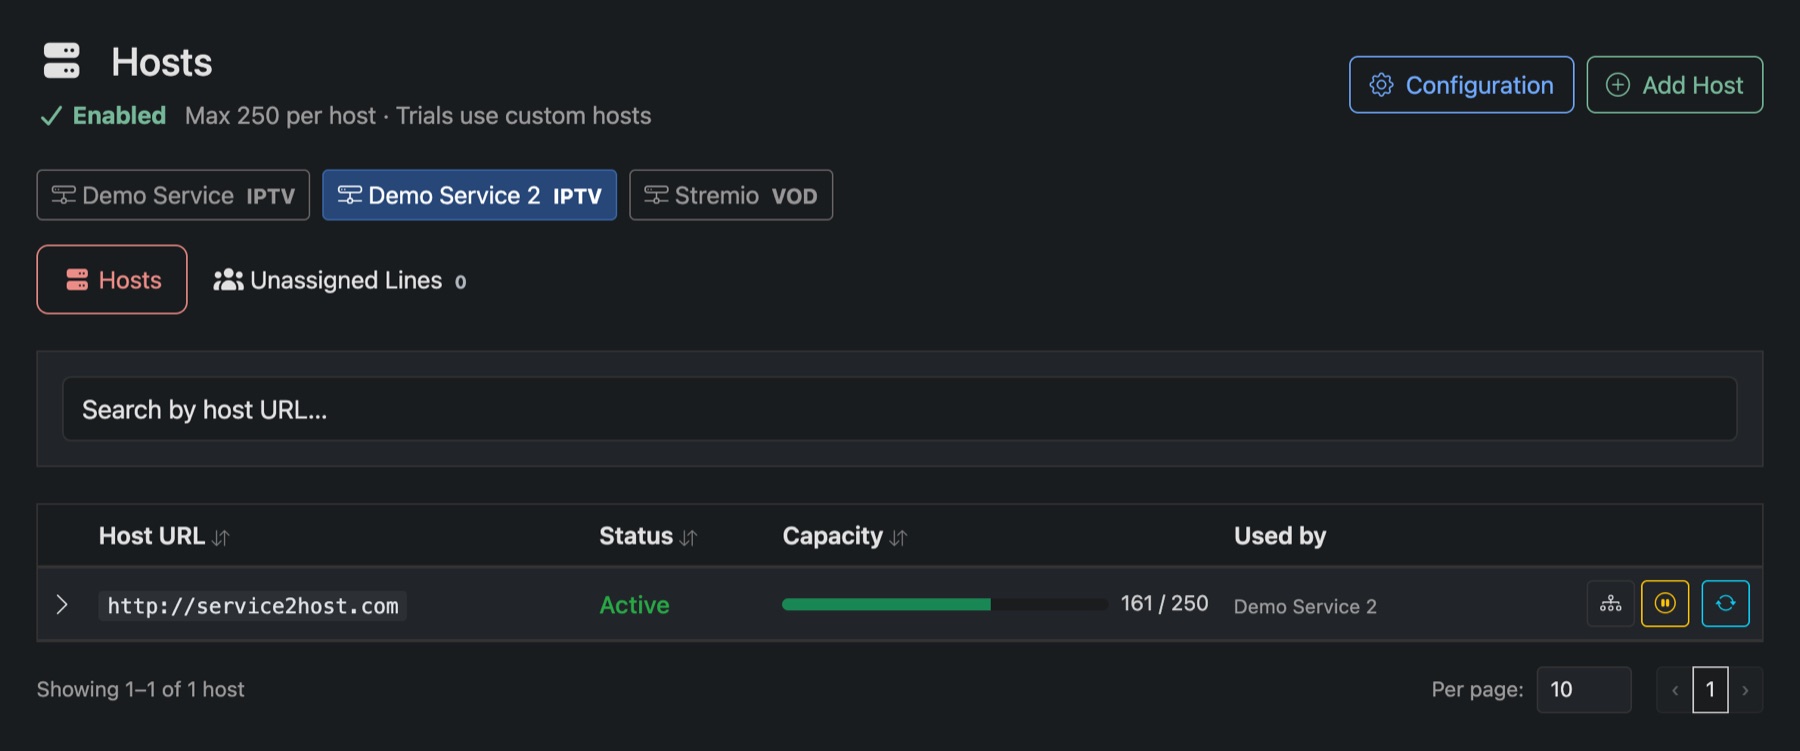Click the capacity progress bar 161/250

pyautogui.click(x=945, y=604)
